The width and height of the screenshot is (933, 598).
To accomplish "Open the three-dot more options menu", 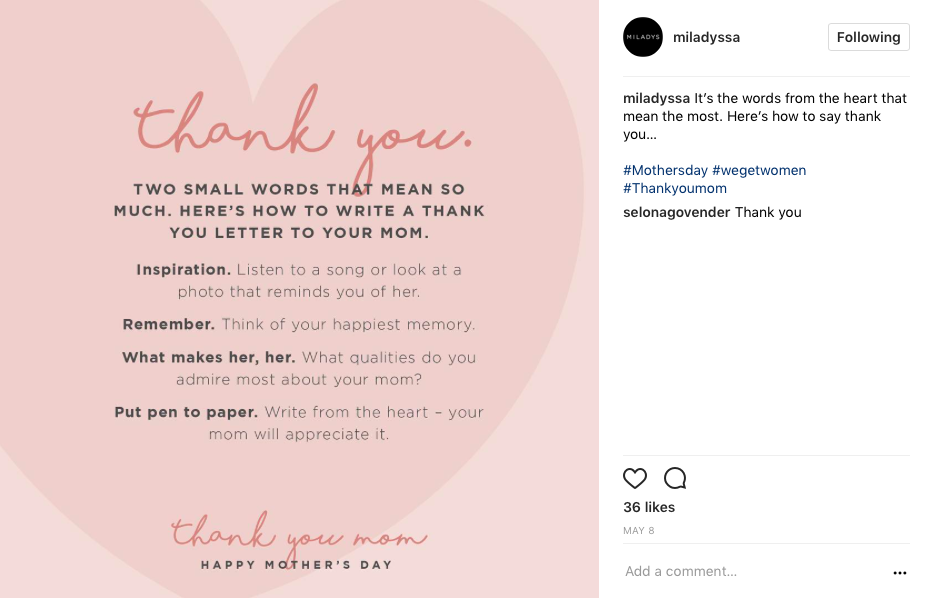I will (900, 572).
